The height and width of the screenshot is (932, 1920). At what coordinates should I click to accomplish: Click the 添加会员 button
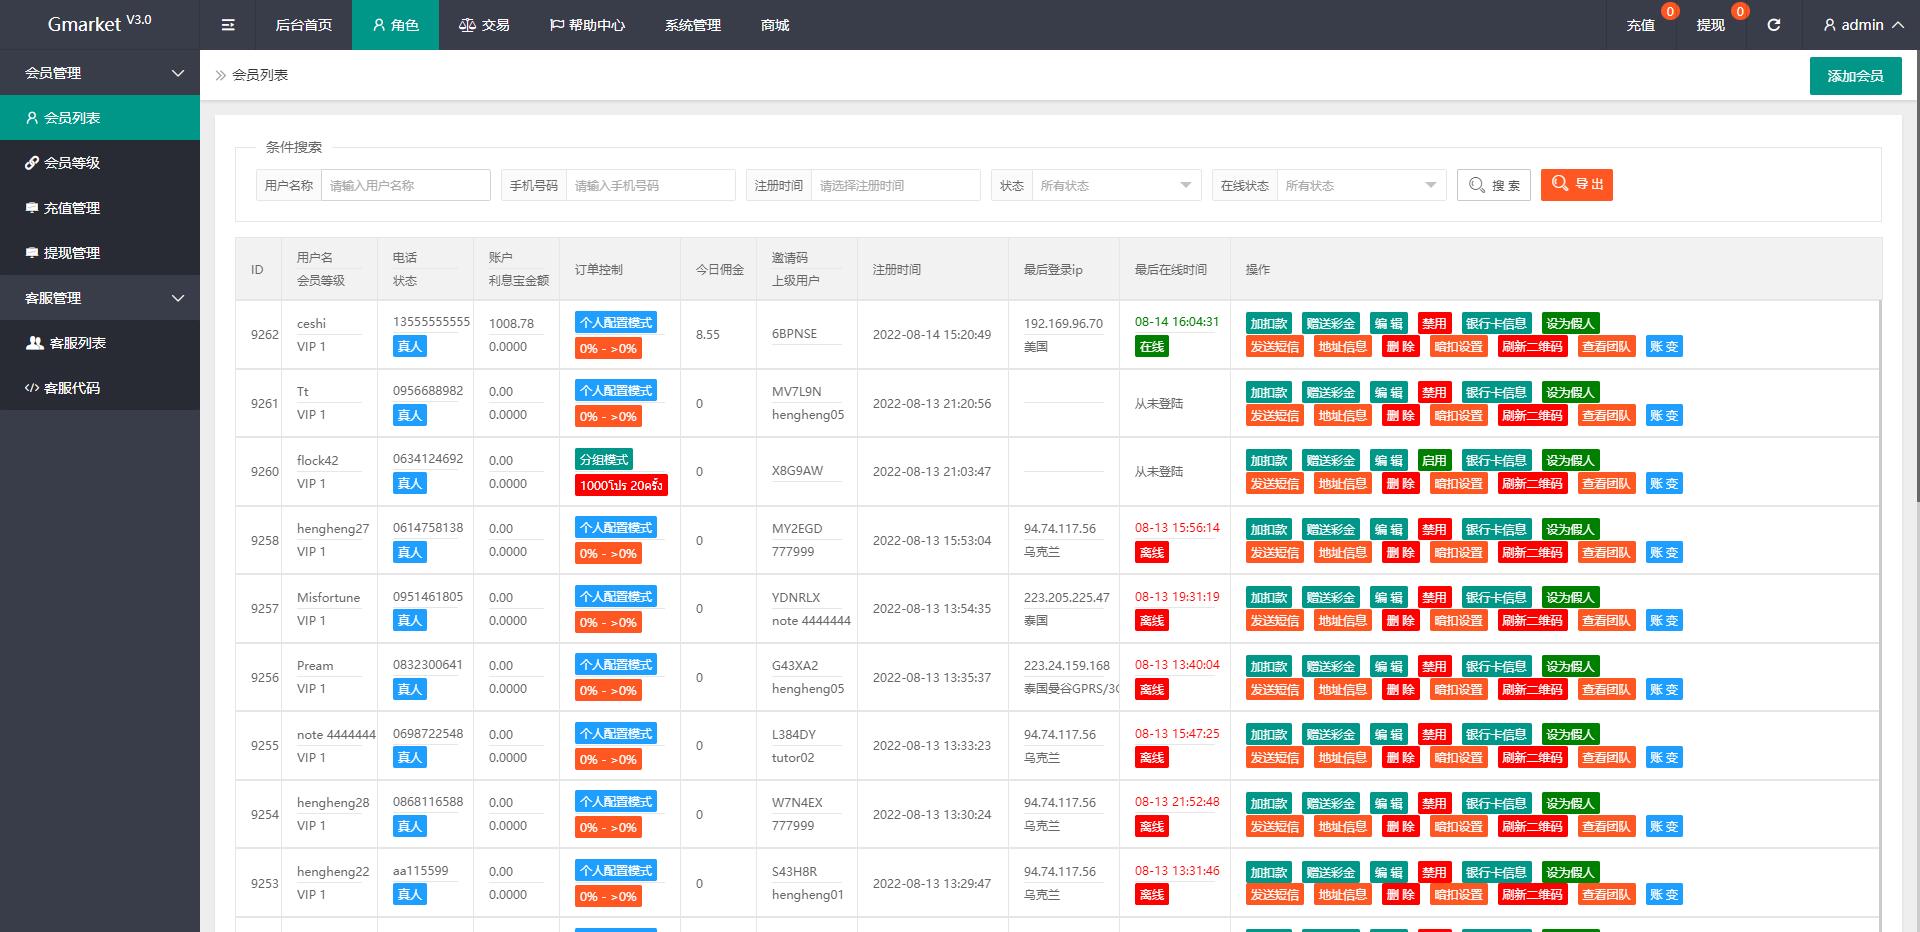pos(1855,76)
